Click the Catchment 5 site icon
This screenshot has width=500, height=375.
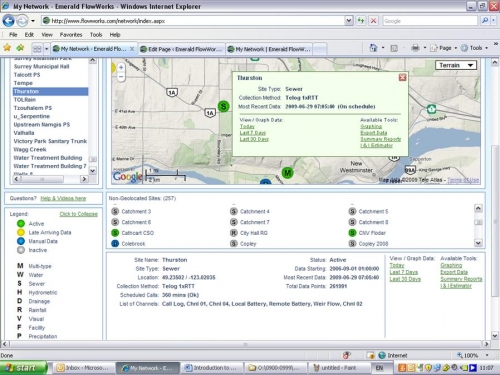pos(352,211)
